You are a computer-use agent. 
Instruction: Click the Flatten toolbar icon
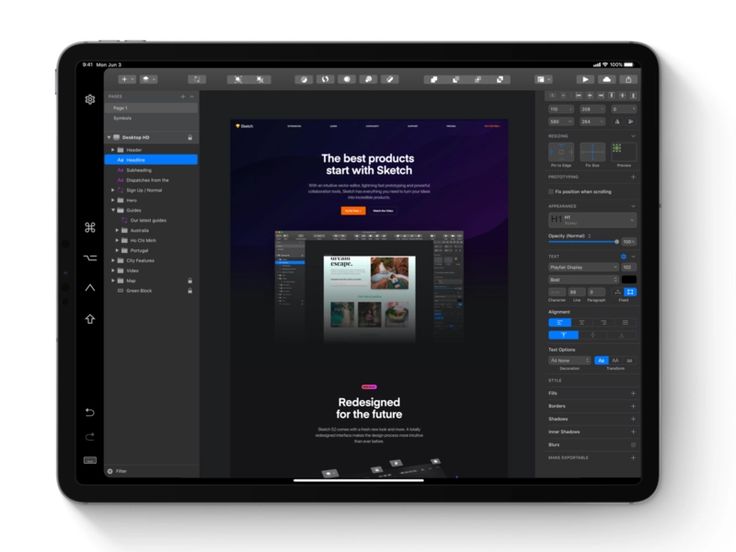pyautogui.click(x=390, y=79)
